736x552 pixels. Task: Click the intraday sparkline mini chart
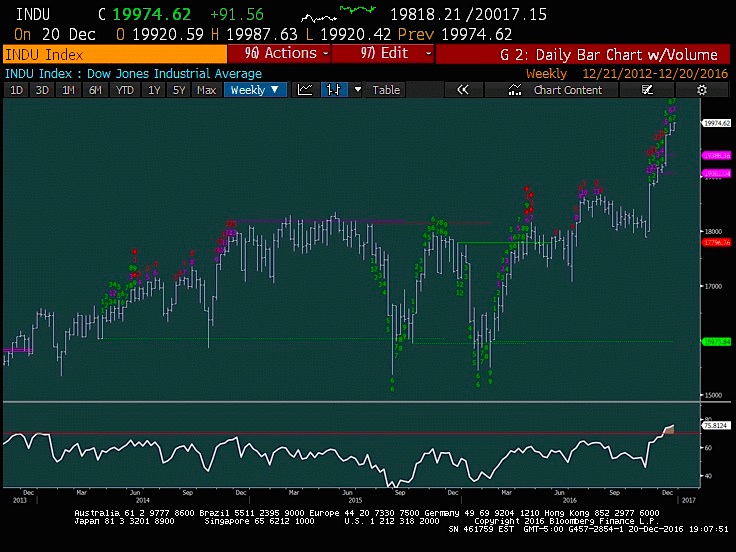pyautogui.click(x=338, y=14)
